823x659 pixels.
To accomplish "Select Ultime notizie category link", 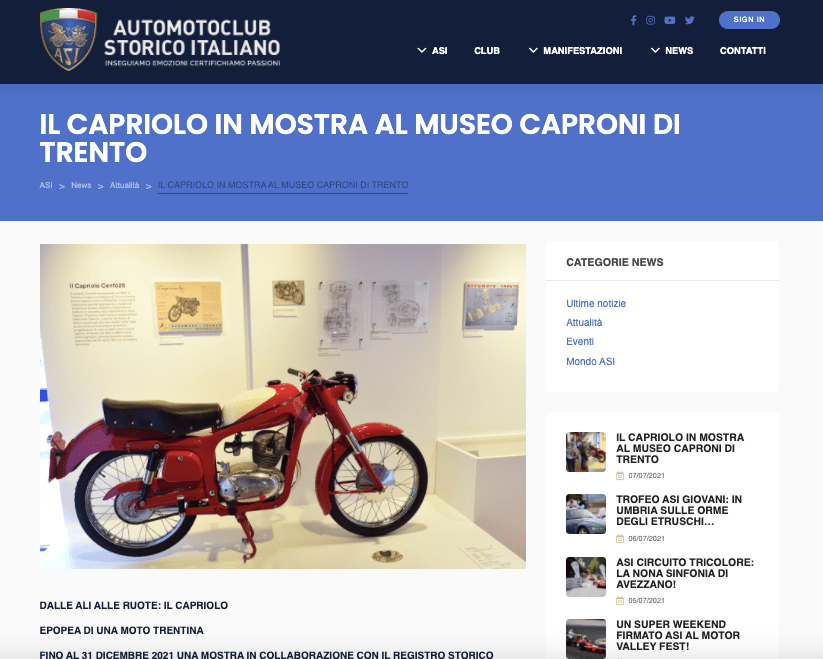I will (596, 303).
